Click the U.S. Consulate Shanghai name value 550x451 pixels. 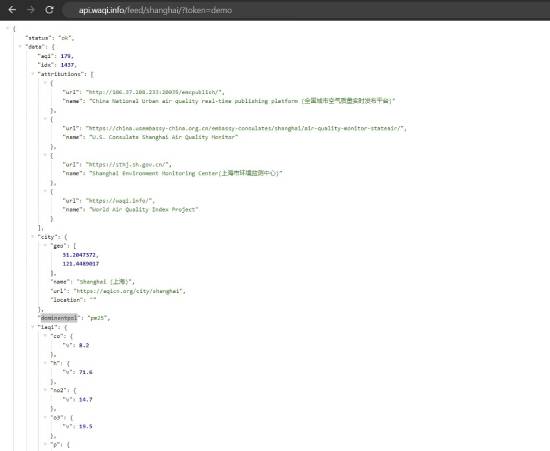[163, 137]
